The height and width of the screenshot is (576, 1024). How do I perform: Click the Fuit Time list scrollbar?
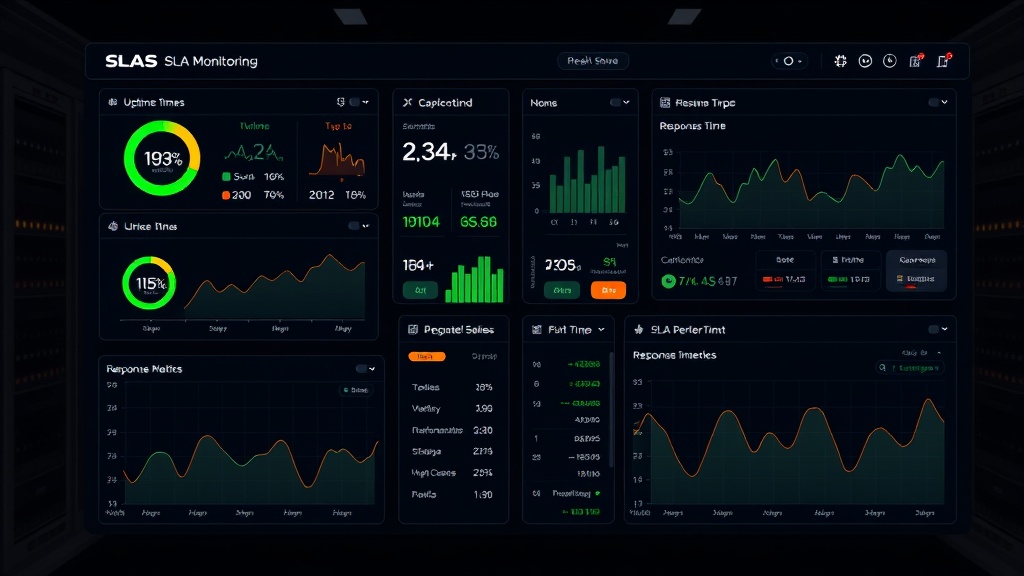click(x=611, y=410)
